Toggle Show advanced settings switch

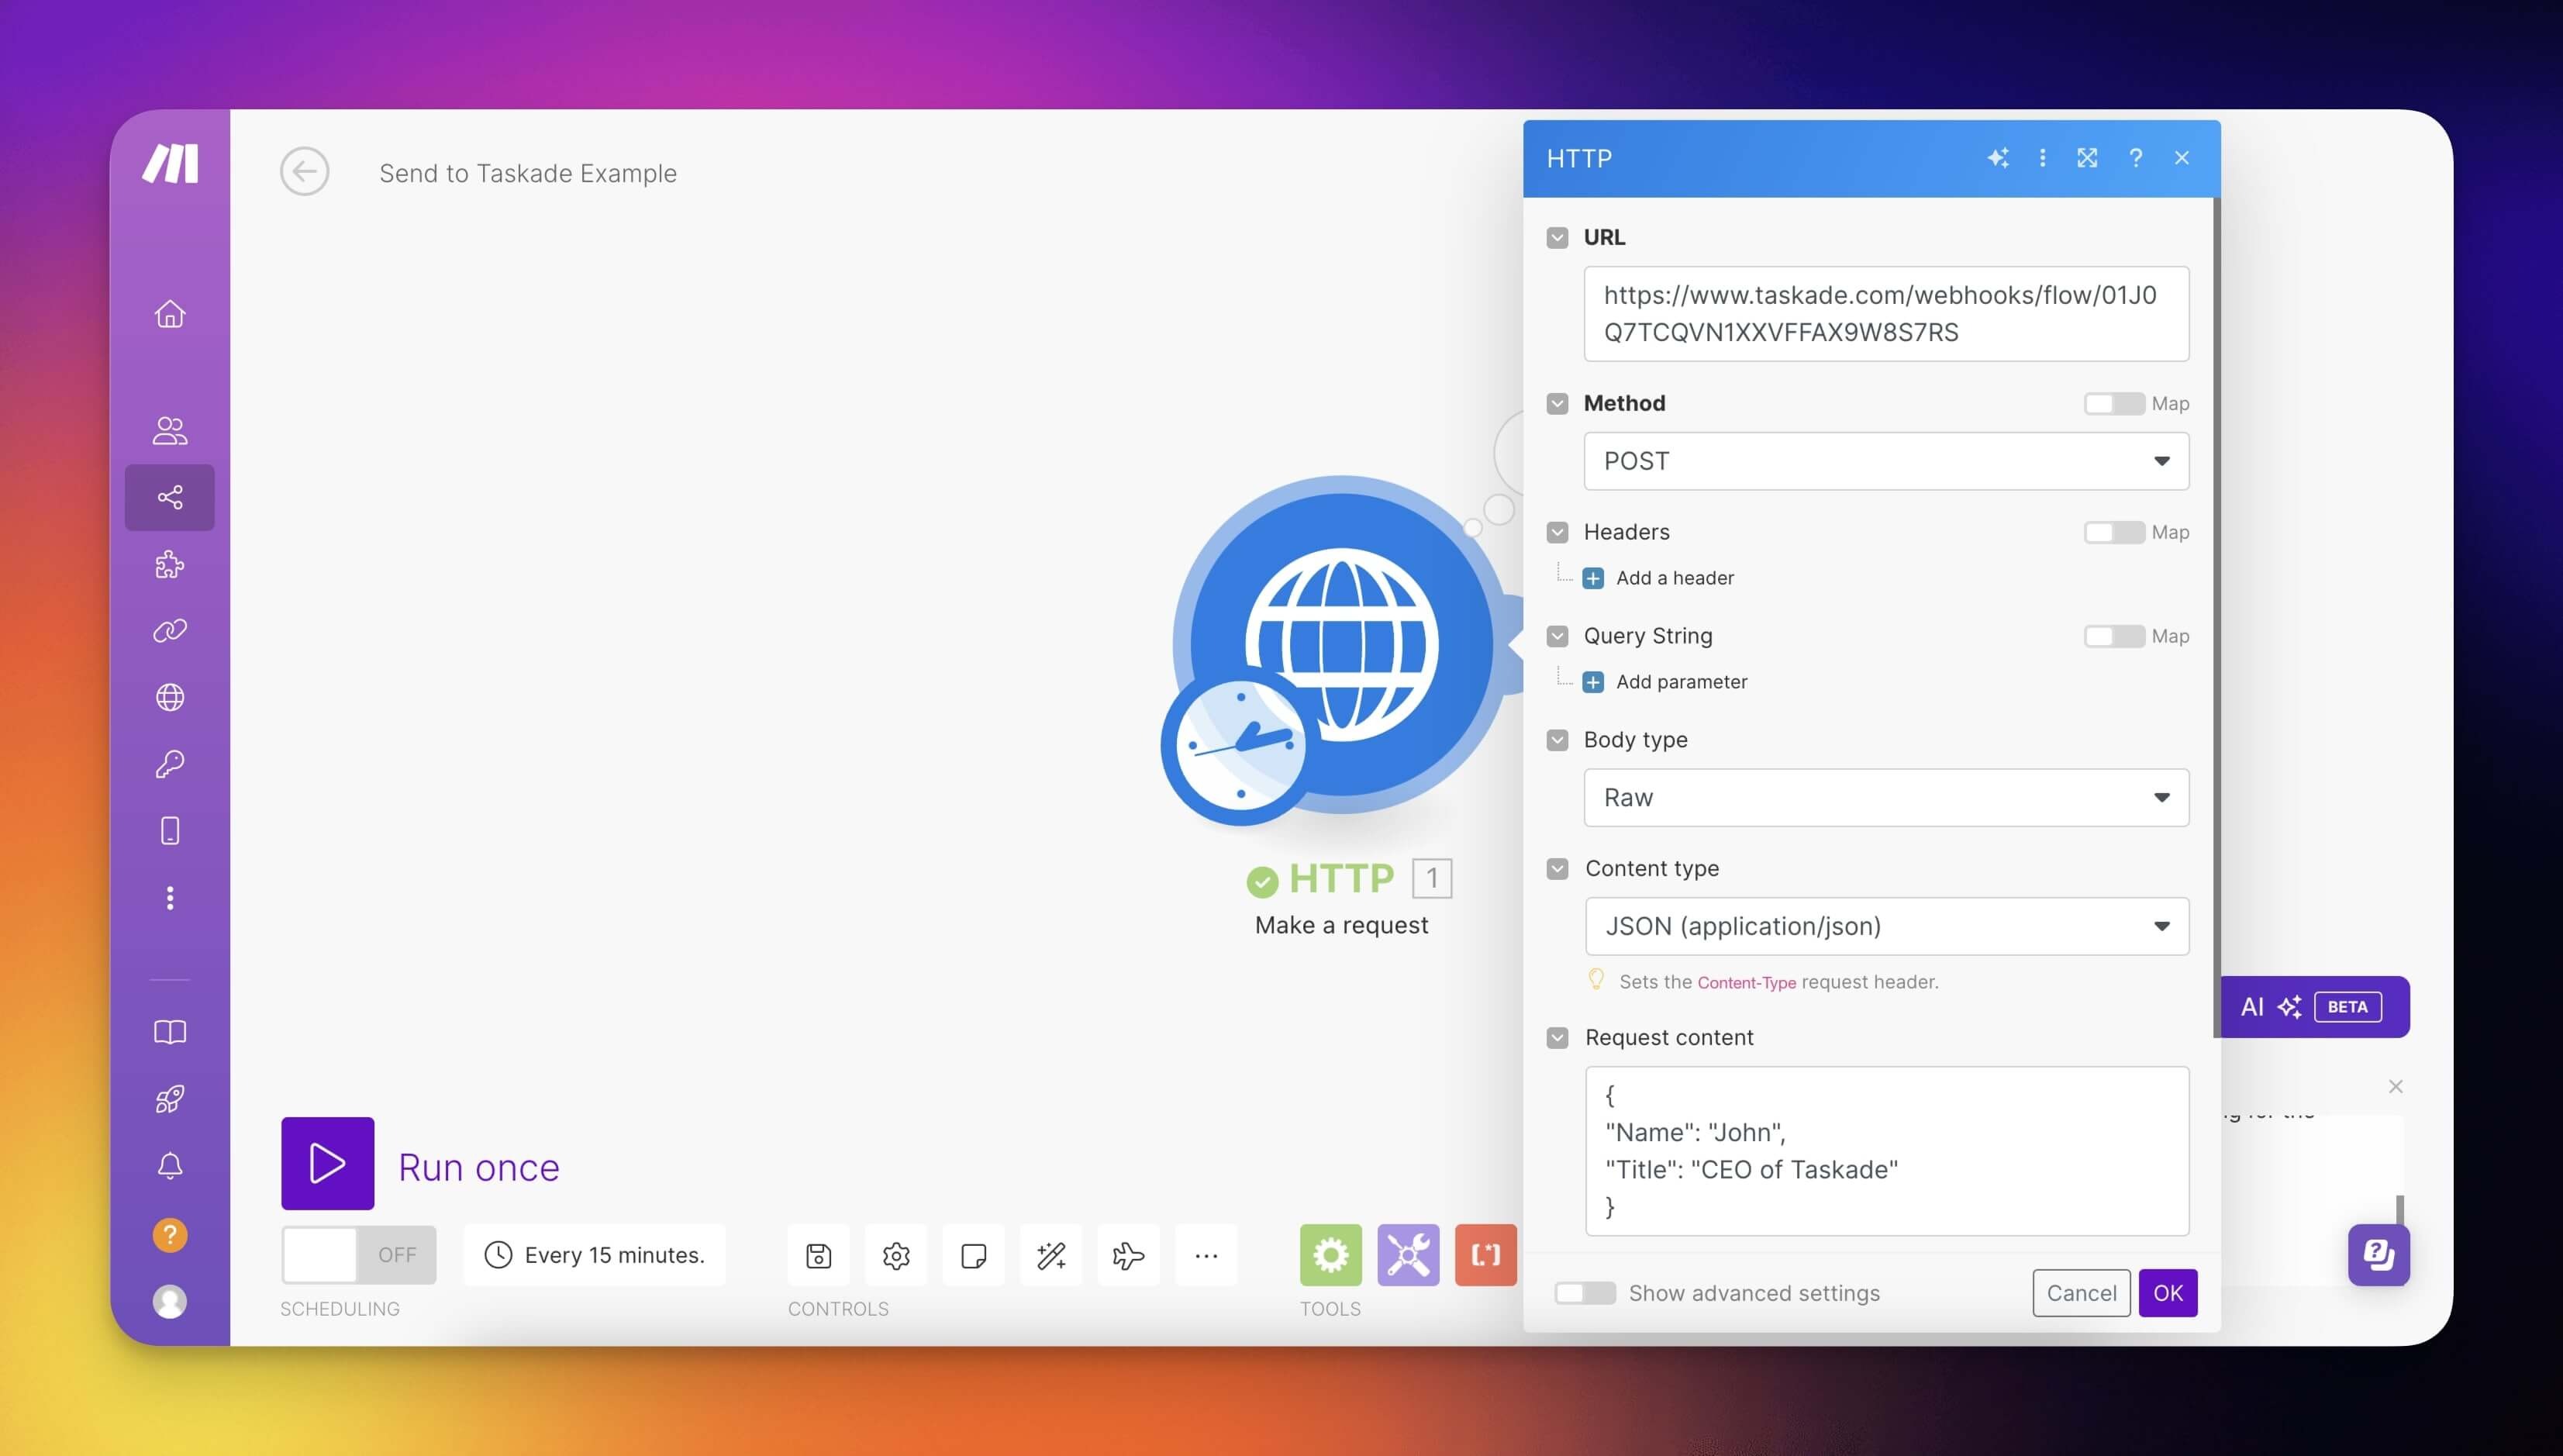click(x=1585, y=1293)
